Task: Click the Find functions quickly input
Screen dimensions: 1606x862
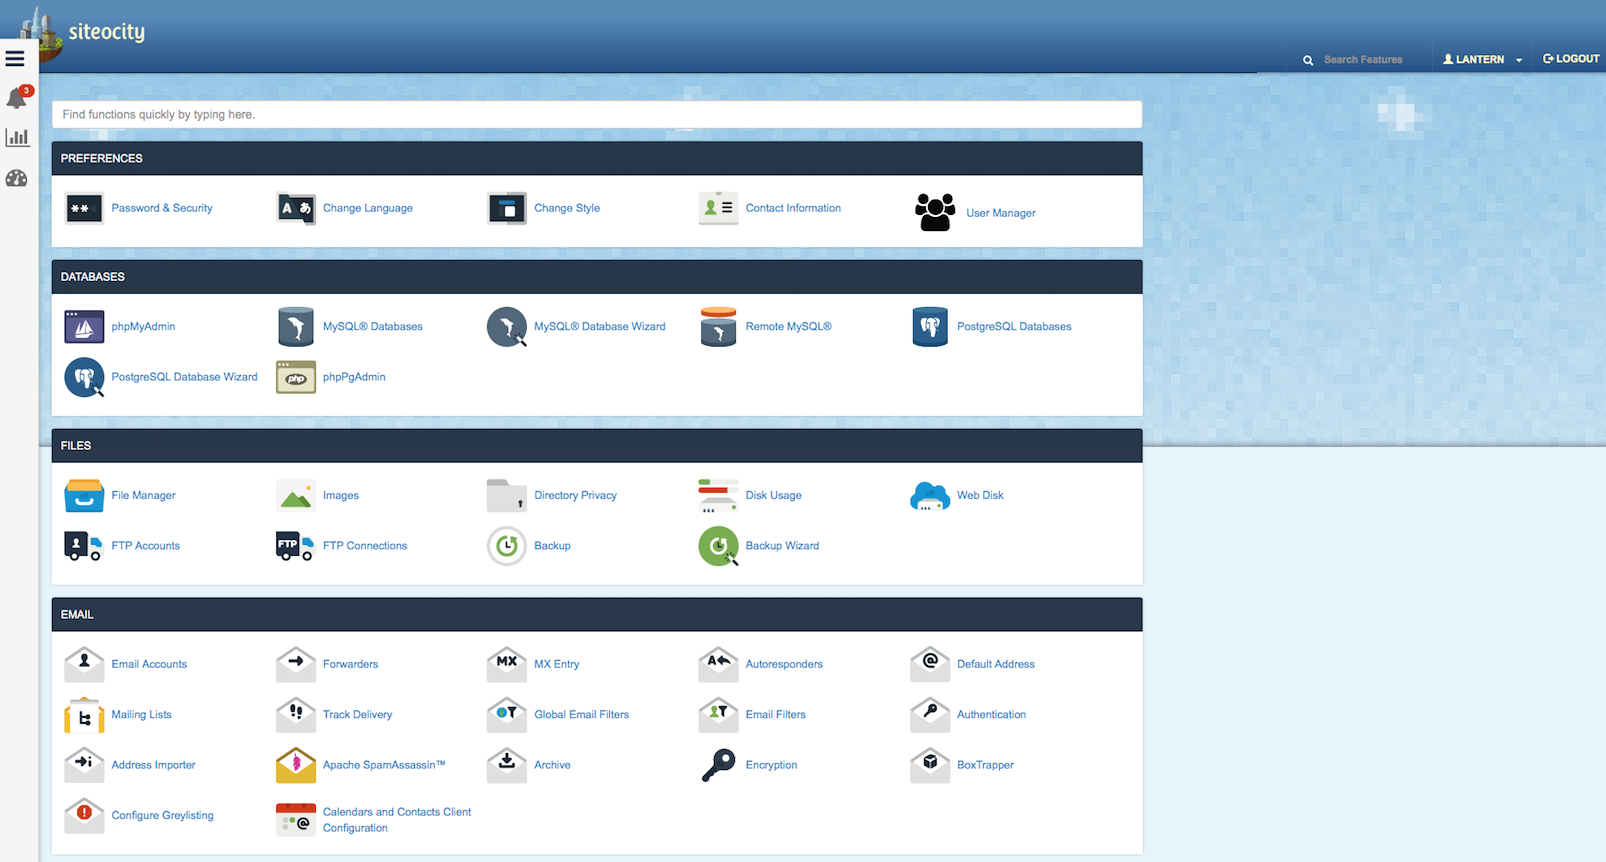Action: click(597, 115)
